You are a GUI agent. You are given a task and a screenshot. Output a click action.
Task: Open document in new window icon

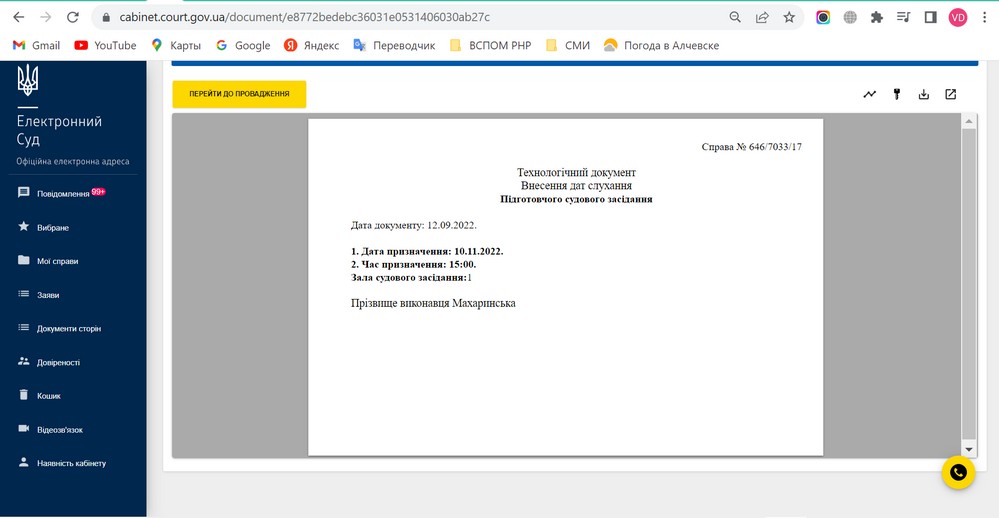coord(951,94)
